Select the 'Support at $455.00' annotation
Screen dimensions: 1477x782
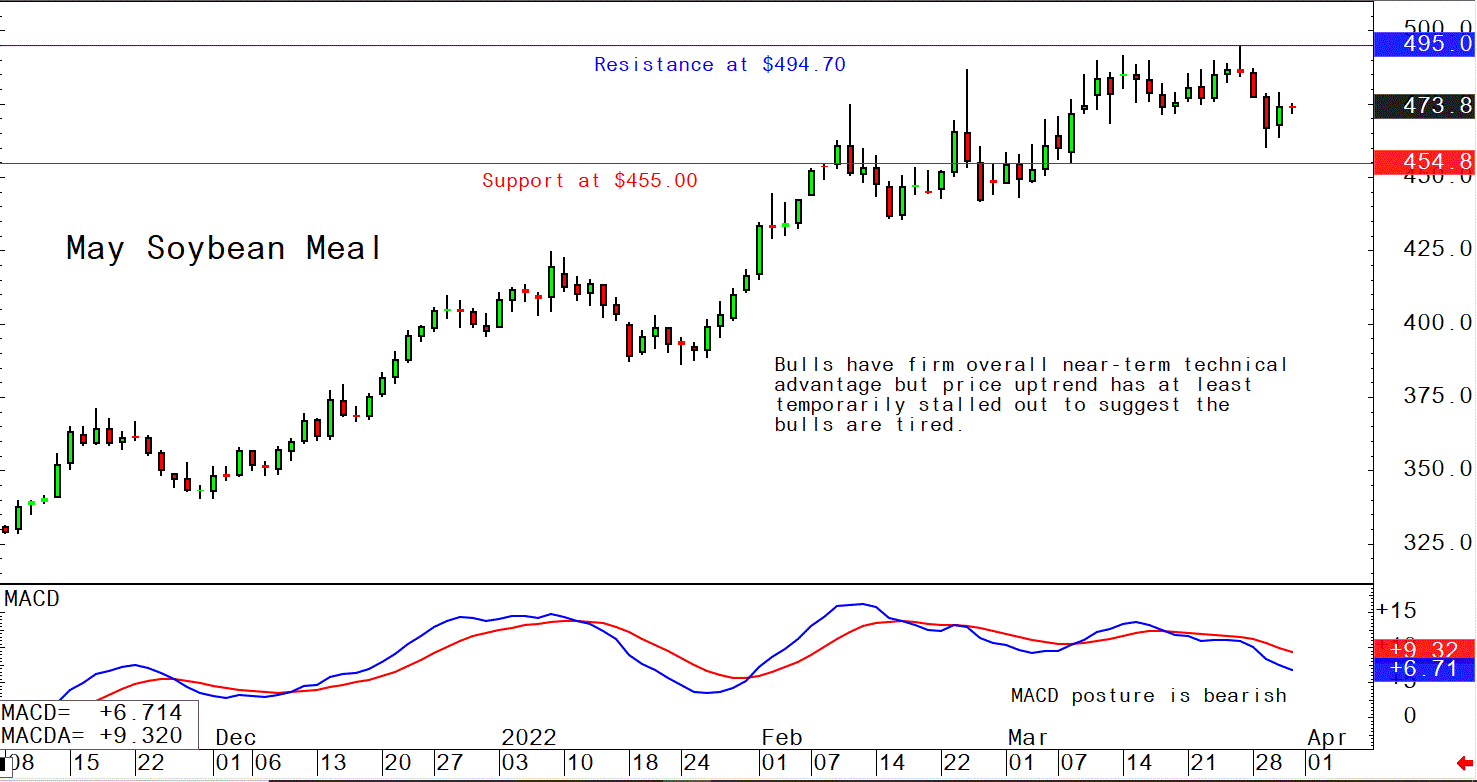tap(589, 181)
